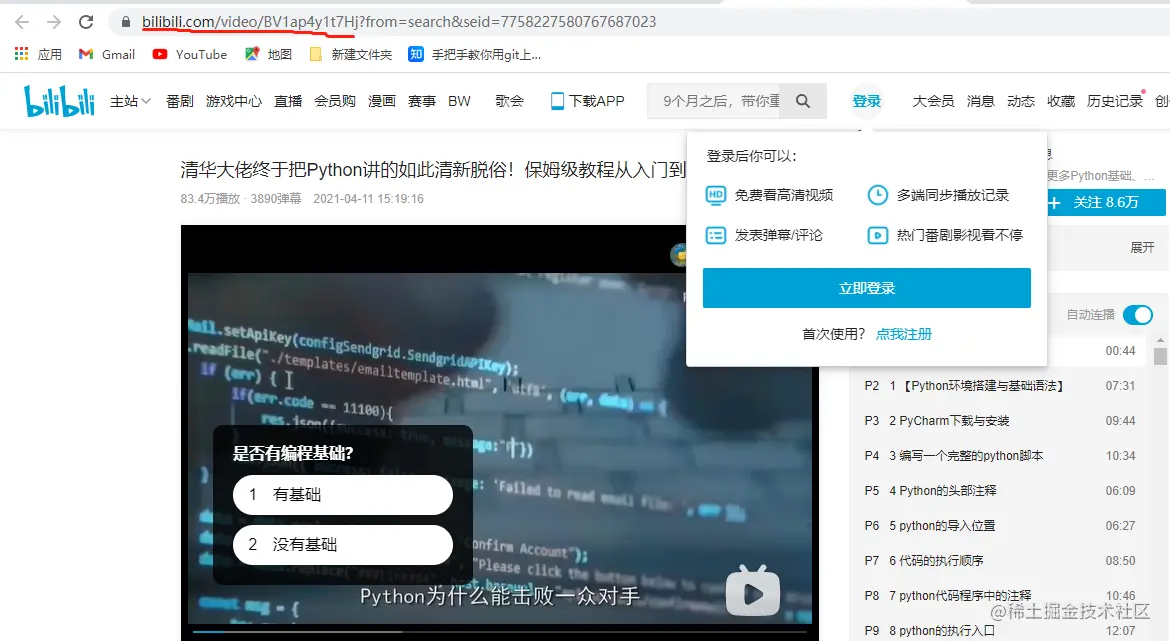Viewport: 1170px width, 641px height.
Task: Play P6 python的导入位置 episode
Action: click(1000, 526)
